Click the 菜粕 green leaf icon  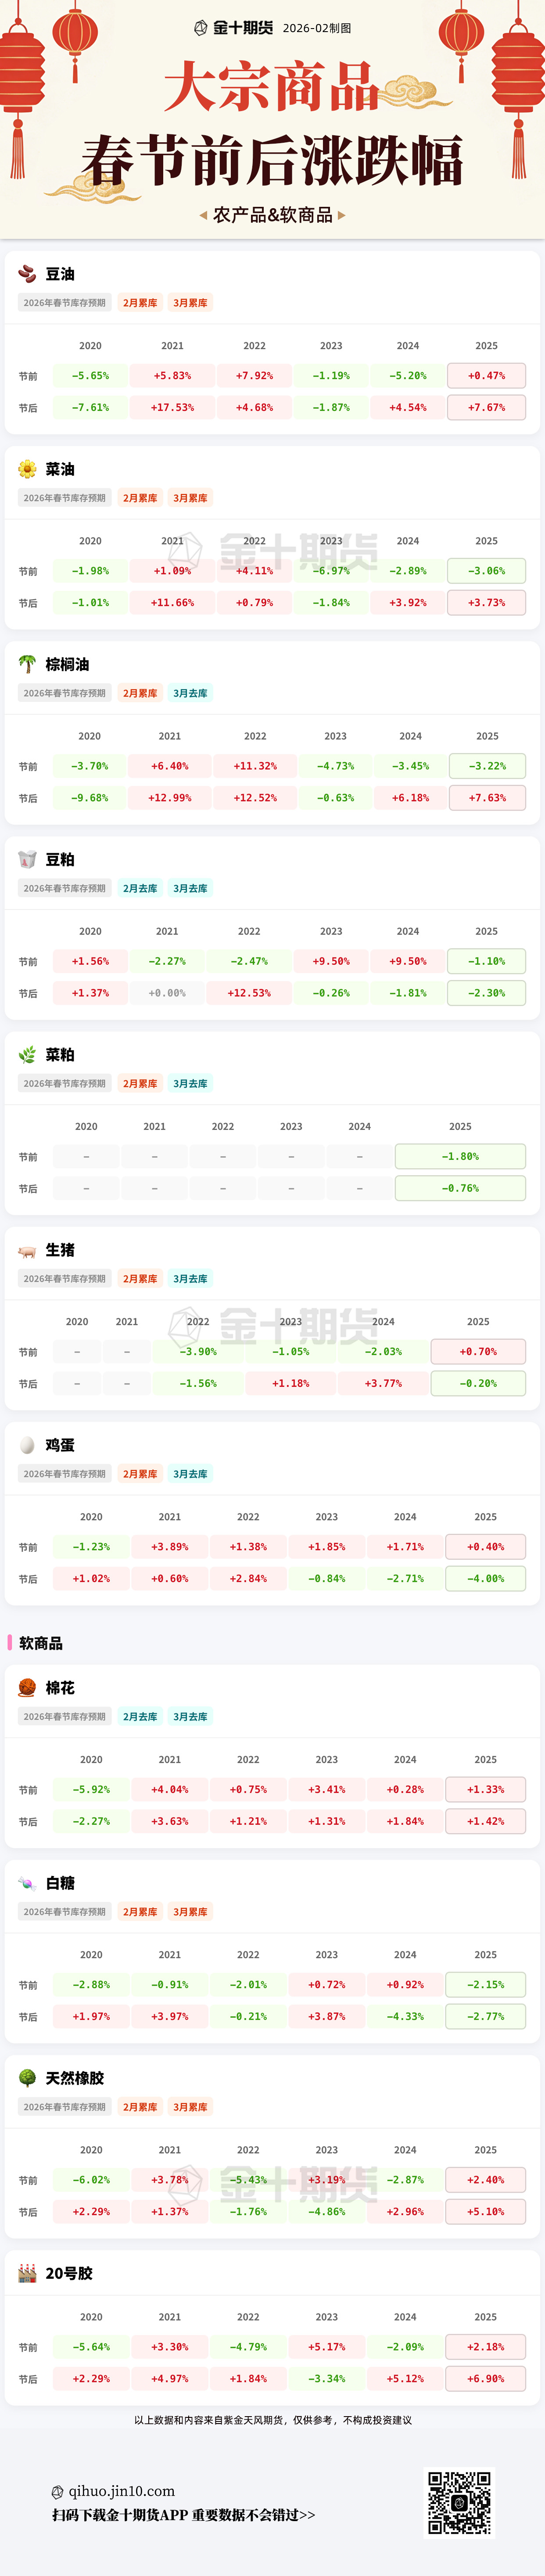(x=27, y=1053)
